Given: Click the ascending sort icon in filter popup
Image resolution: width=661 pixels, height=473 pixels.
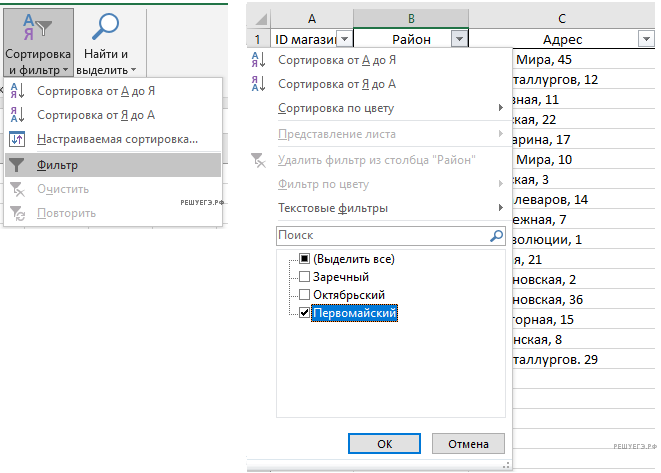Looking at the screenshot, I should tap(258, 61).
